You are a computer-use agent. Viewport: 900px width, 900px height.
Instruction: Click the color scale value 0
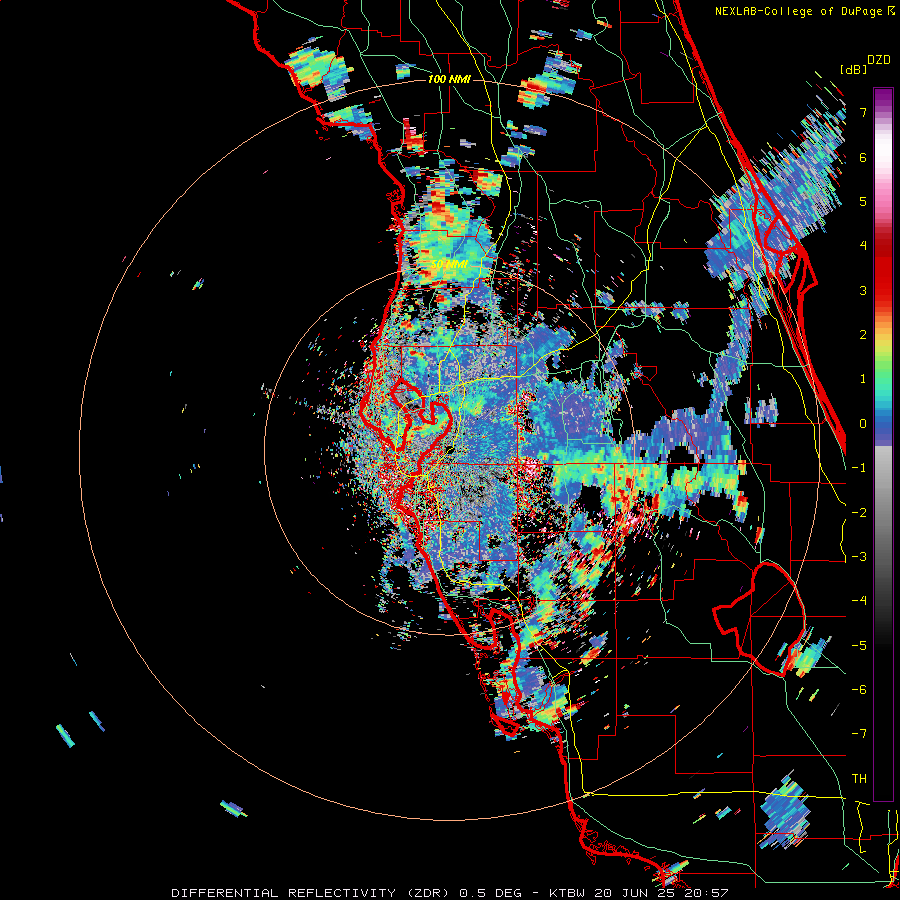(863, 424)
